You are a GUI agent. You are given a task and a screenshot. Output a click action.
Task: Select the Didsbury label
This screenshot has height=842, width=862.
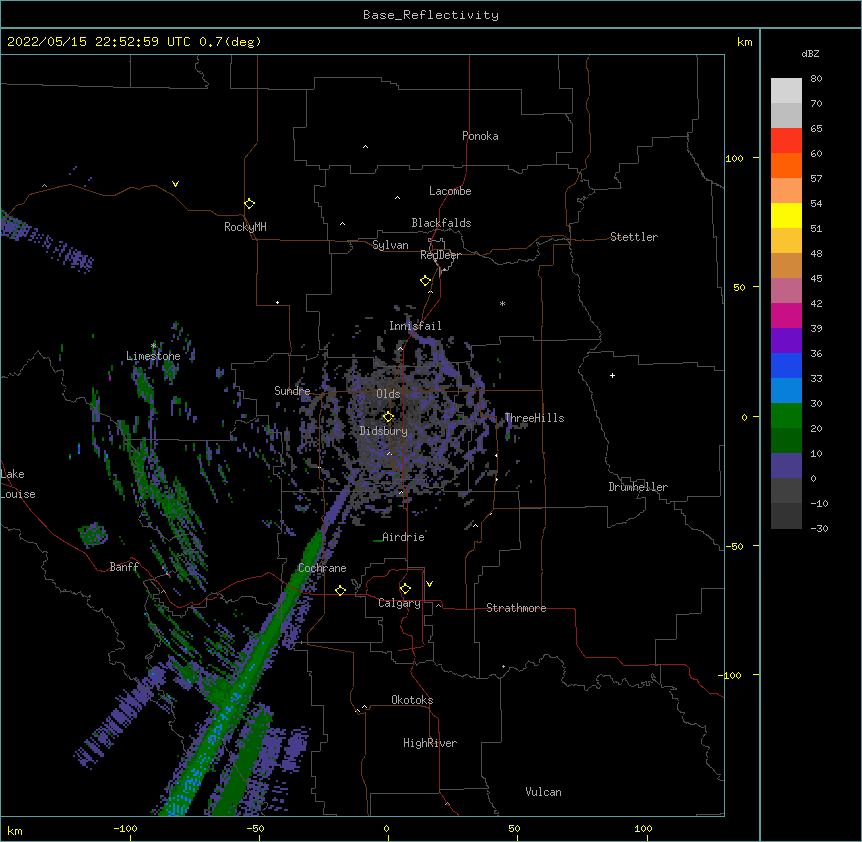(x=384, y=431)
